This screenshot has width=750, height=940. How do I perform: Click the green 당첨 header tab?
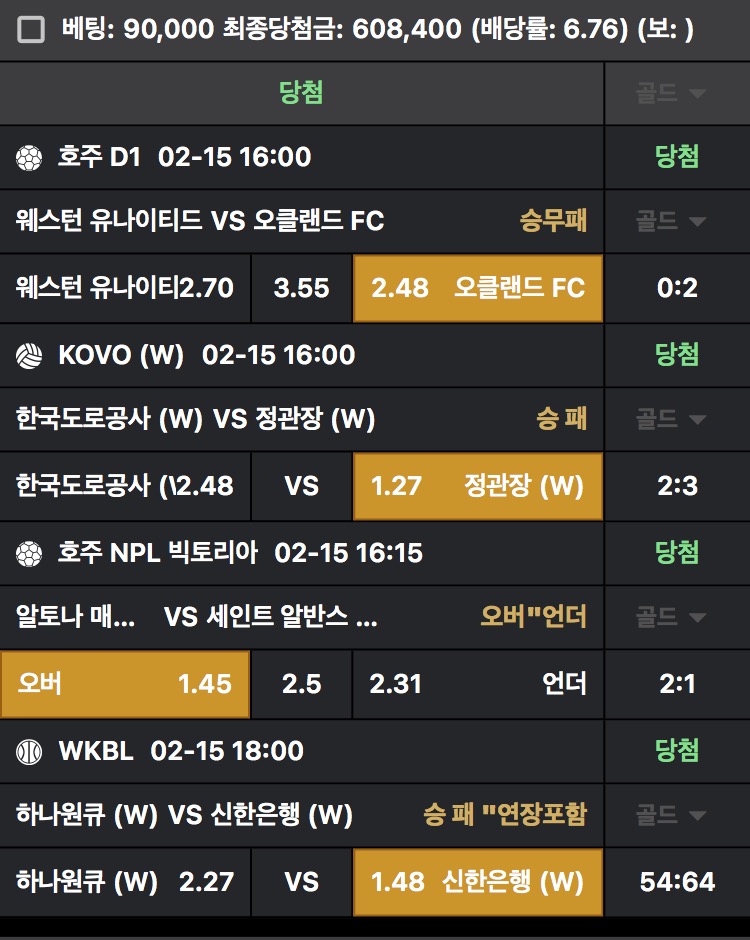pyautogui.click(x=301, y=94)
